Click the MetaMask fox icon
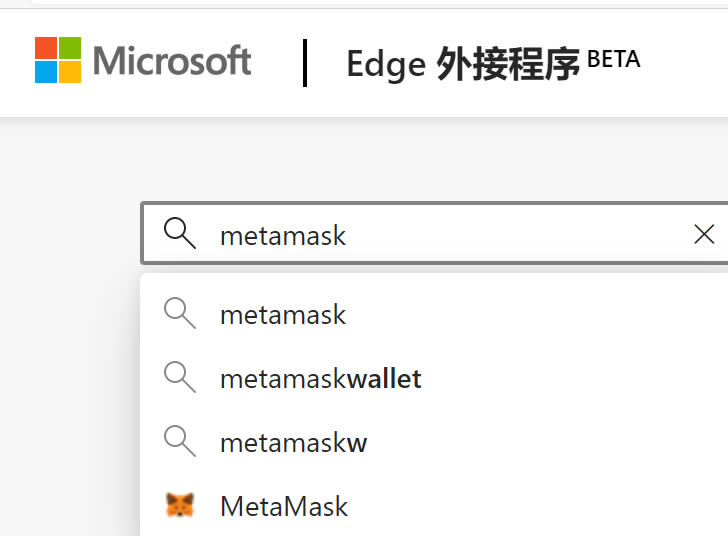 (180, 505)
